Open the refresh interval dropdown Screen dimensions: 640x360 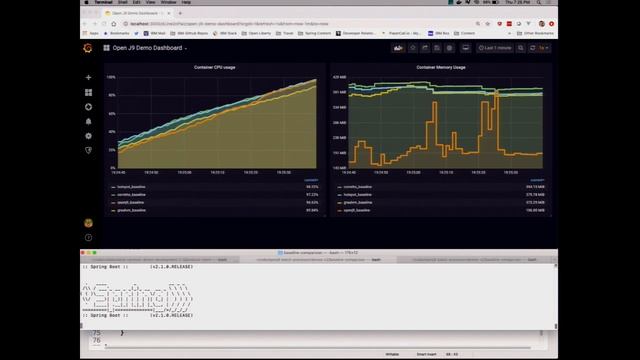point(544,48)
